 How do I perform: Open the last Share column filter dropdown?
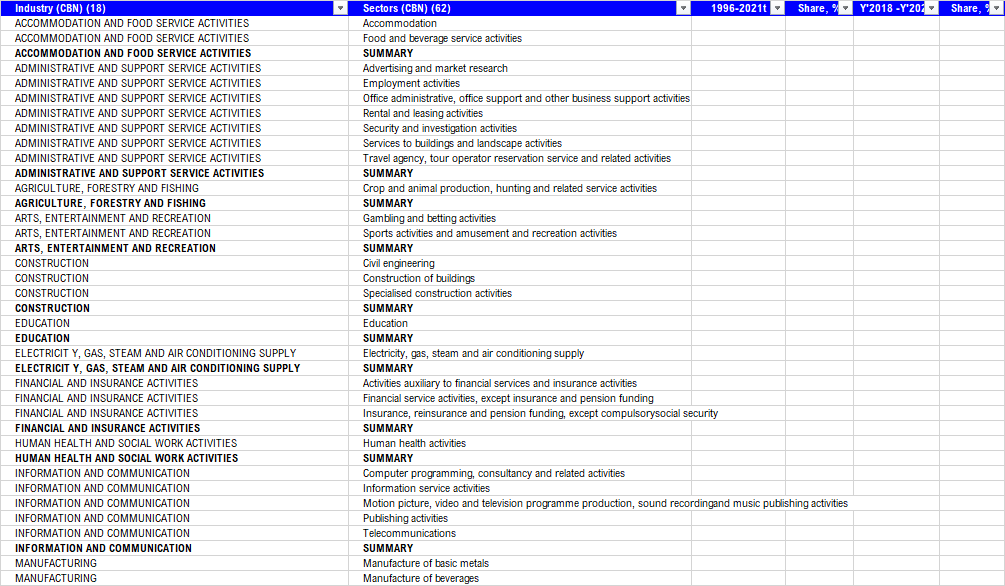coord(997,8)
